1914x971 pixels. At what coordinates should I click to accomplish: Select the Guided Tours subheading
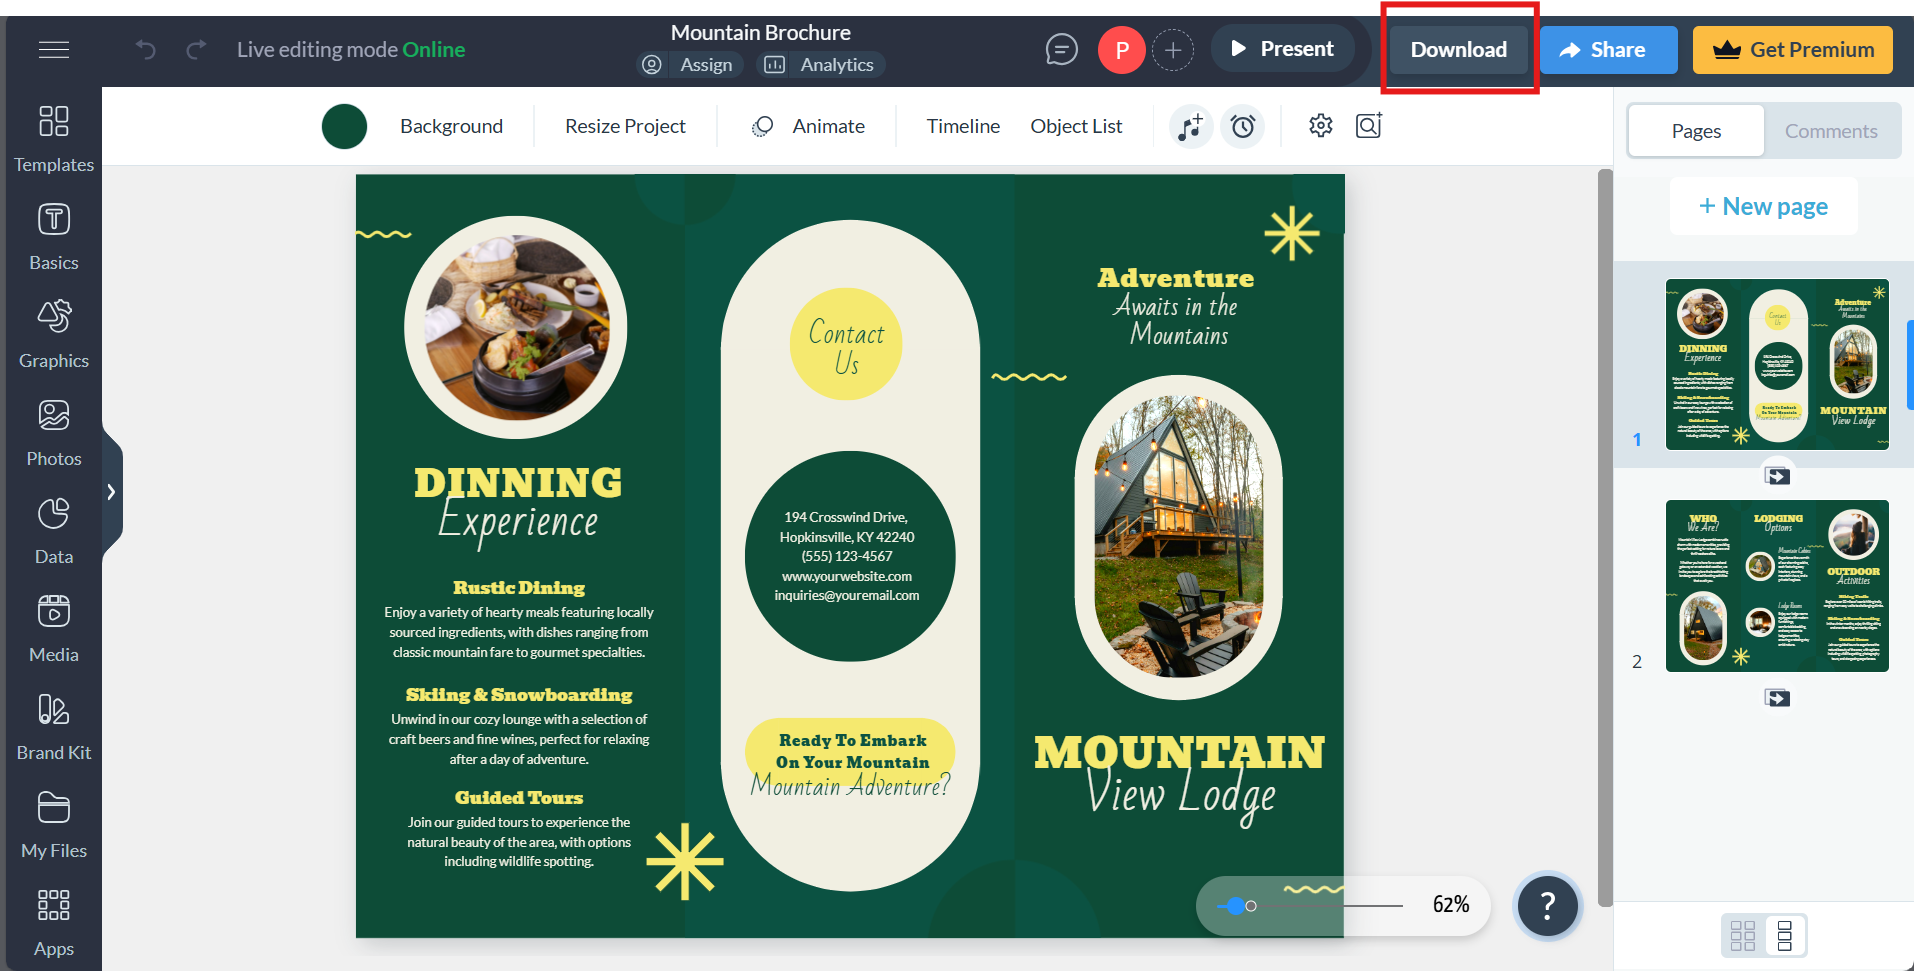[x=518, y=798]
